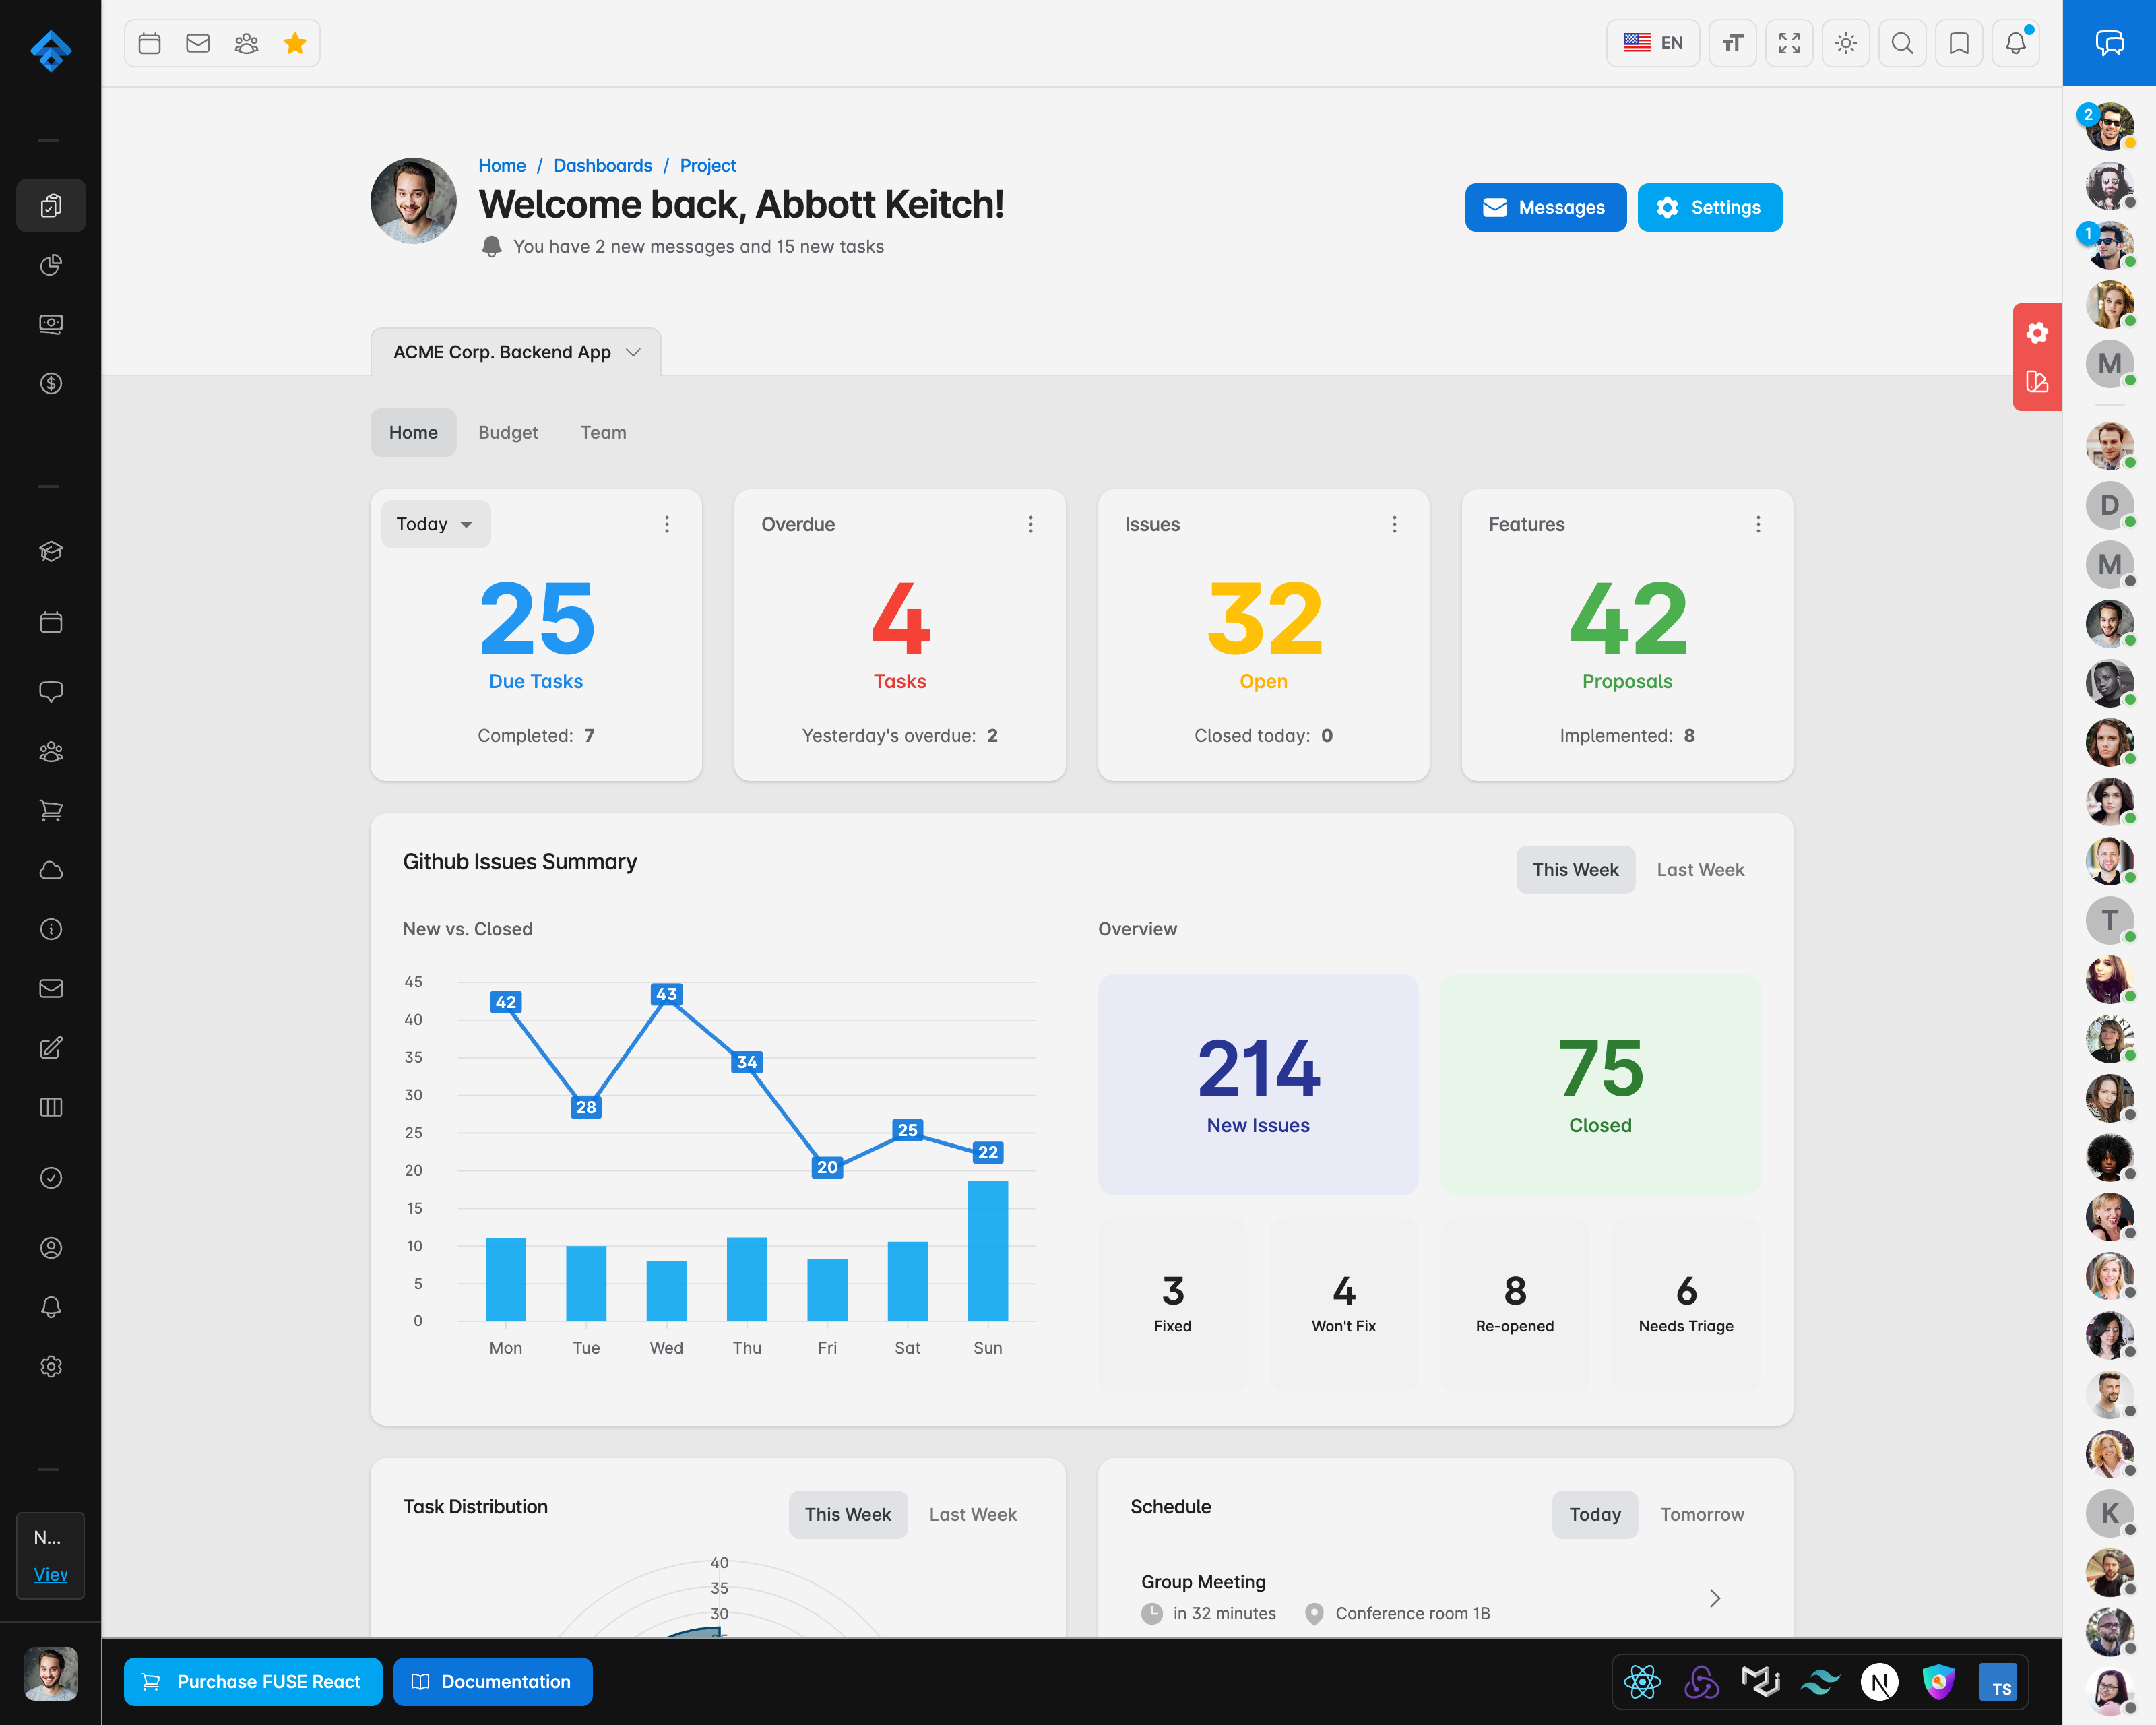Click the Messages button
The height and width of the screenshot is (1725, 2156).
(1545, 207)
